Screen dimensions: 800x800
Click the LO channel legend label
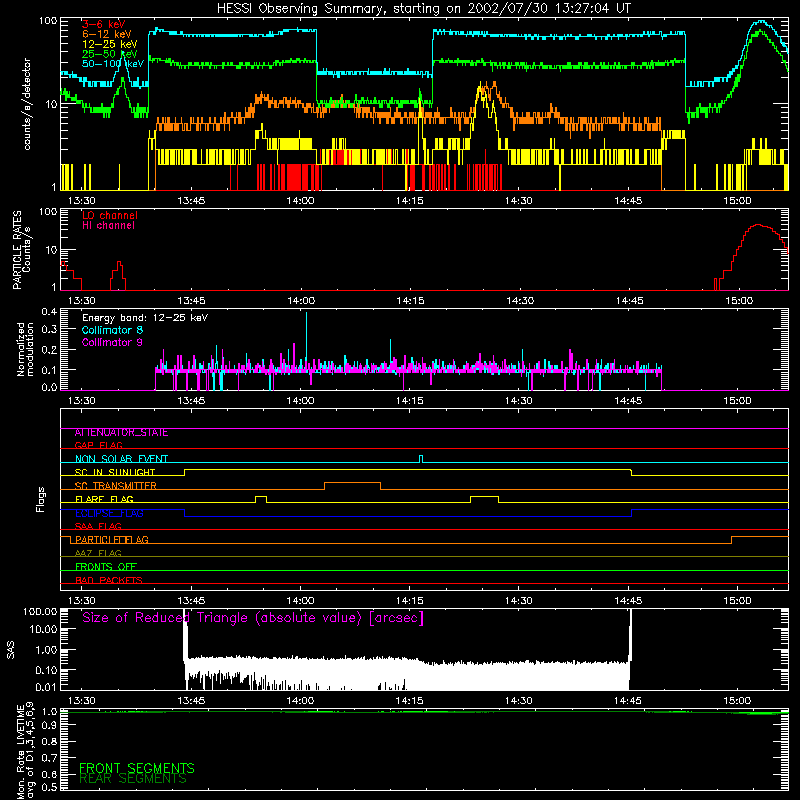pos(110,215)
